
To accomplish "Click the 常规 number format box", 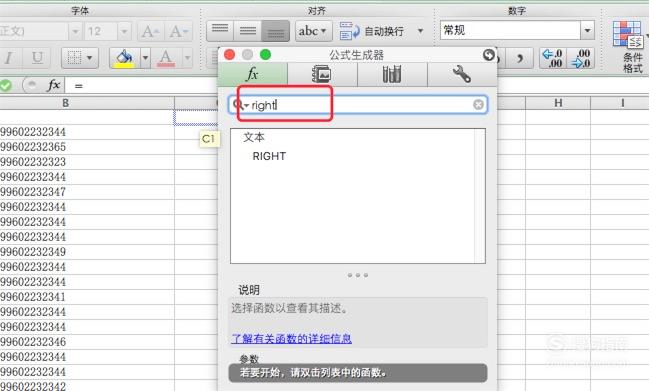I will [x=510, y=30].
